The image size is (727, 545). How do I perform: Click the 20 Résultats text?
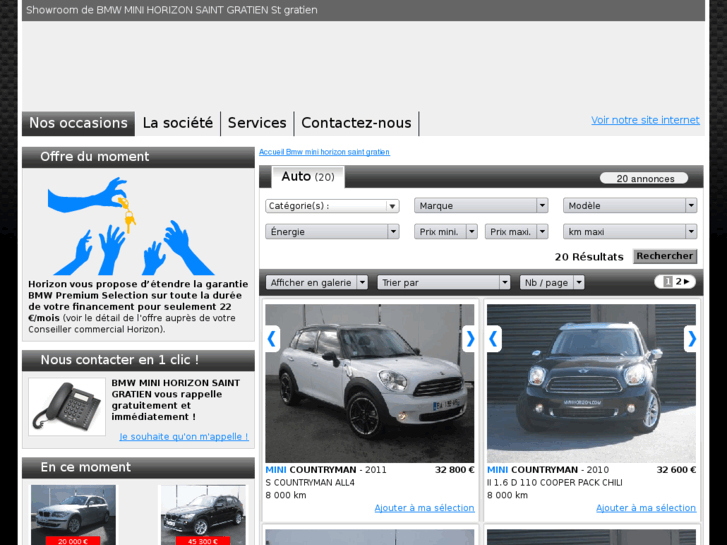[589, 257]
